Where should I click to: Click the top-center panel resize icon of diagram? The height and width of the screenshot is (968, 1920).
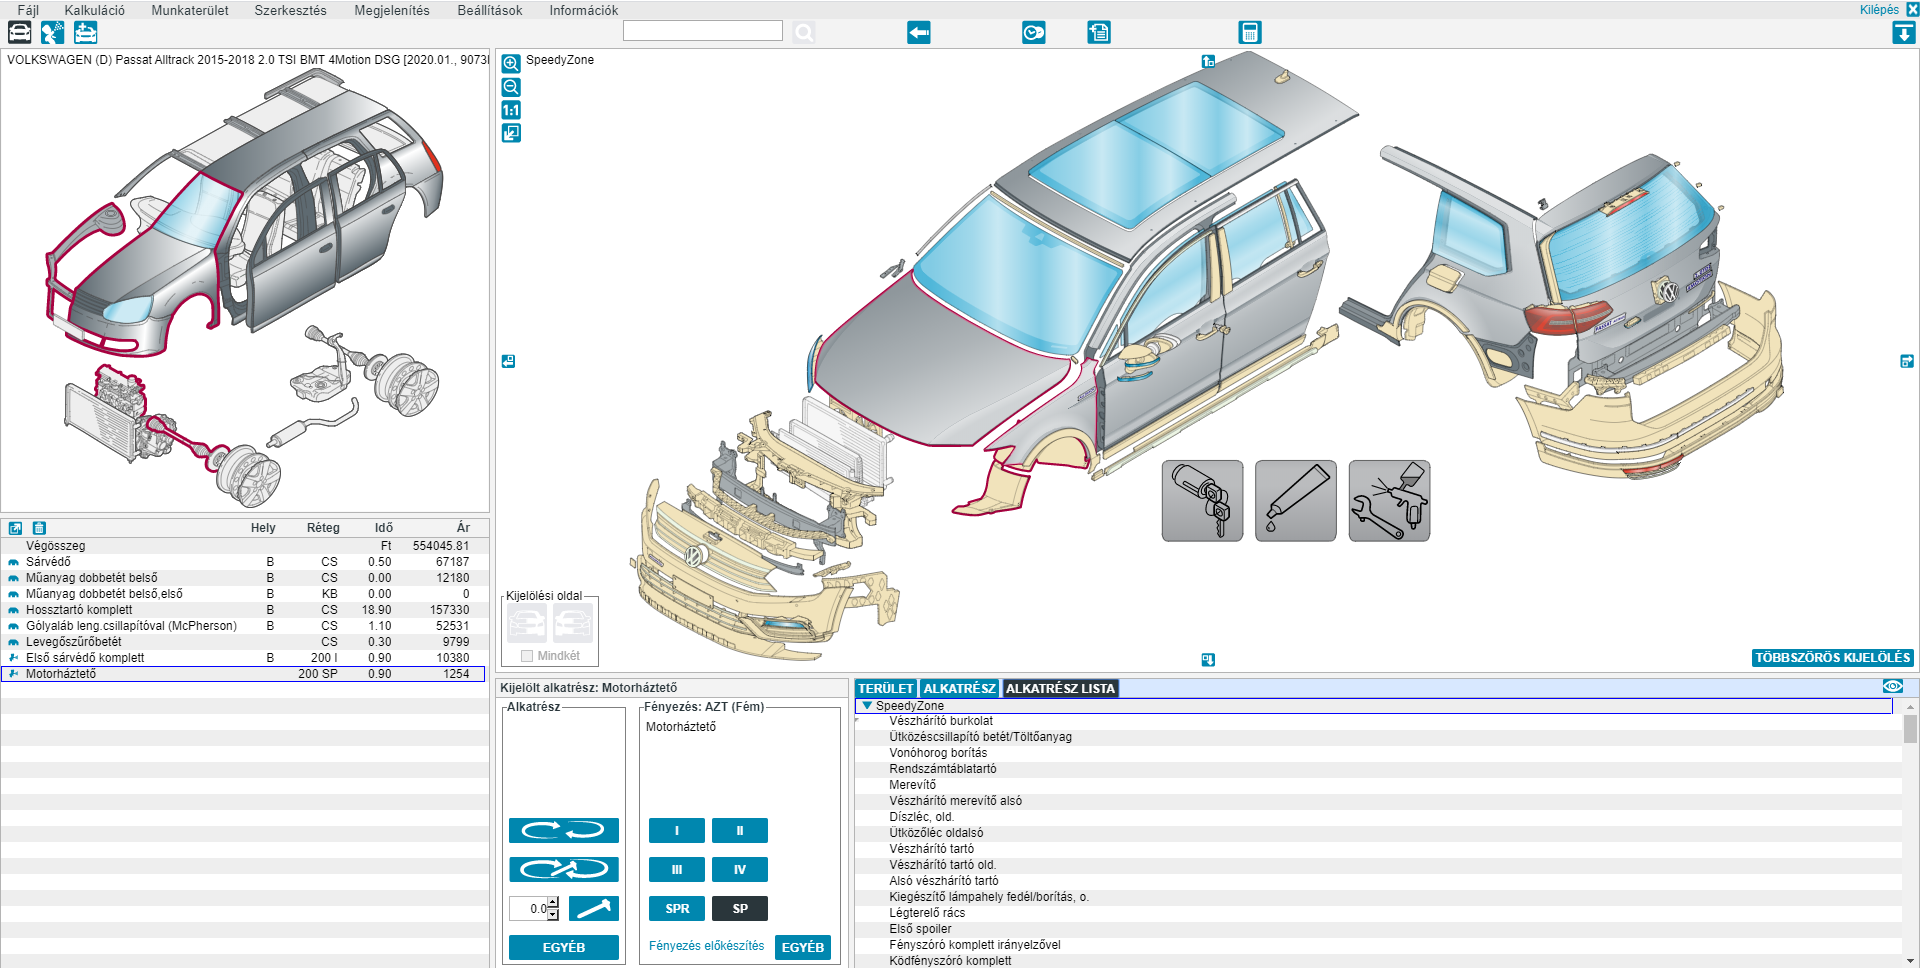tap(1208, 61)
